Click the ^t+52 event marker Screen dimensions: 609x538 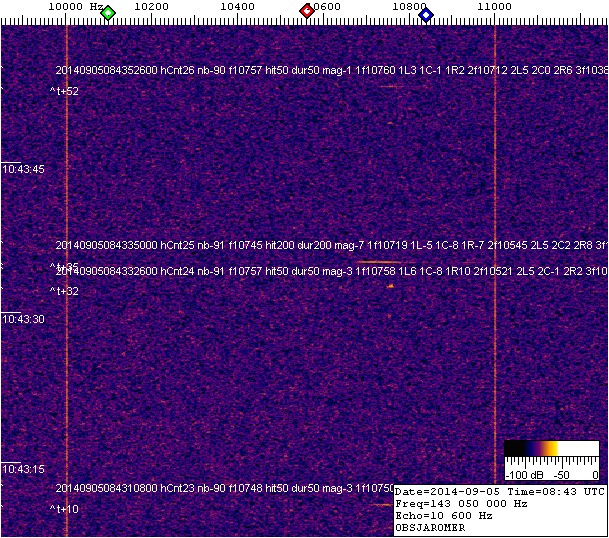[x=64, y=92]
